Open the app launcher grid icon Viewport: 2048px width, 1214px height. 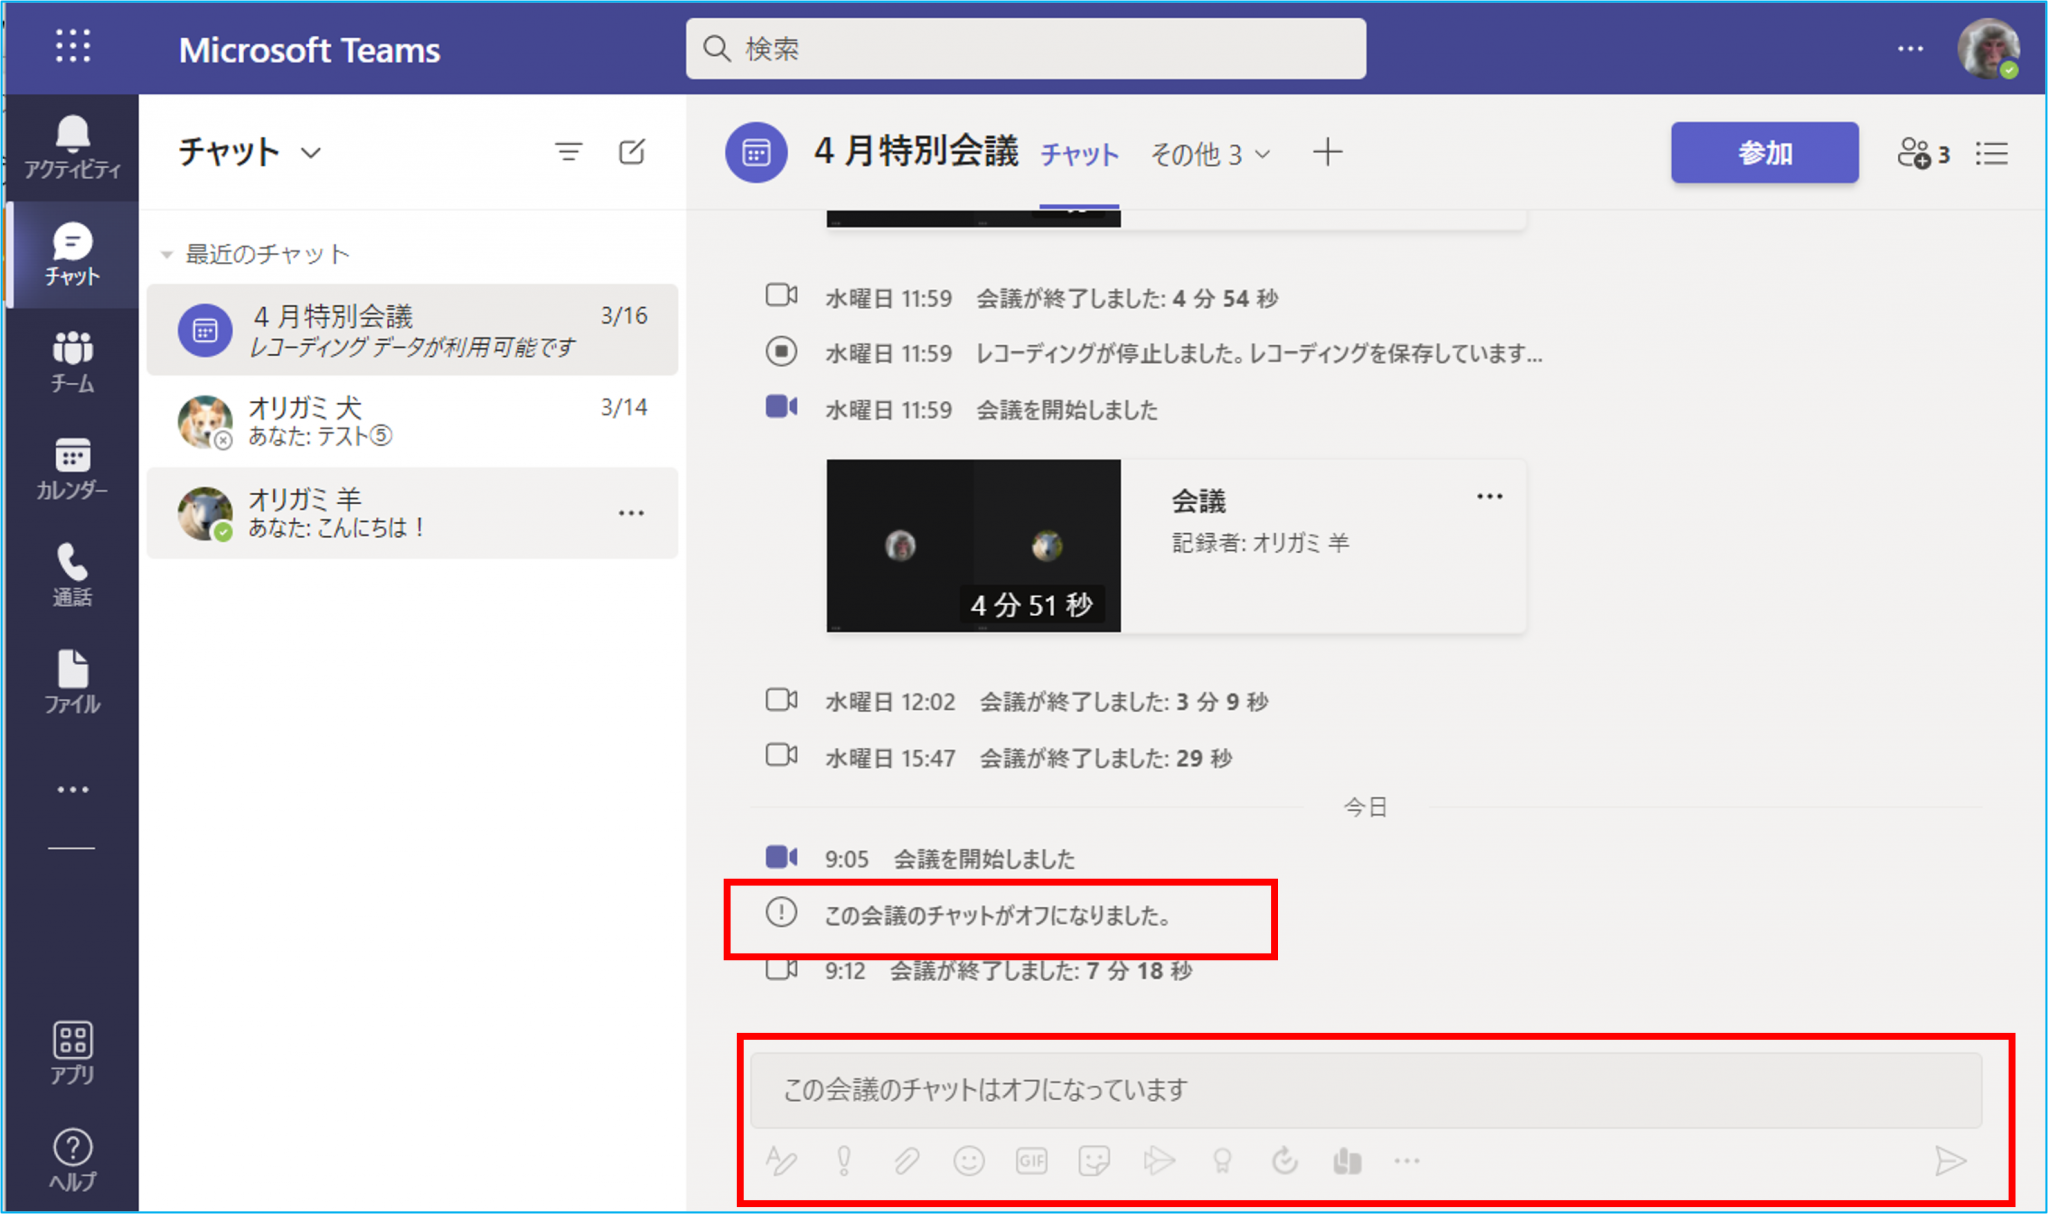73,46
